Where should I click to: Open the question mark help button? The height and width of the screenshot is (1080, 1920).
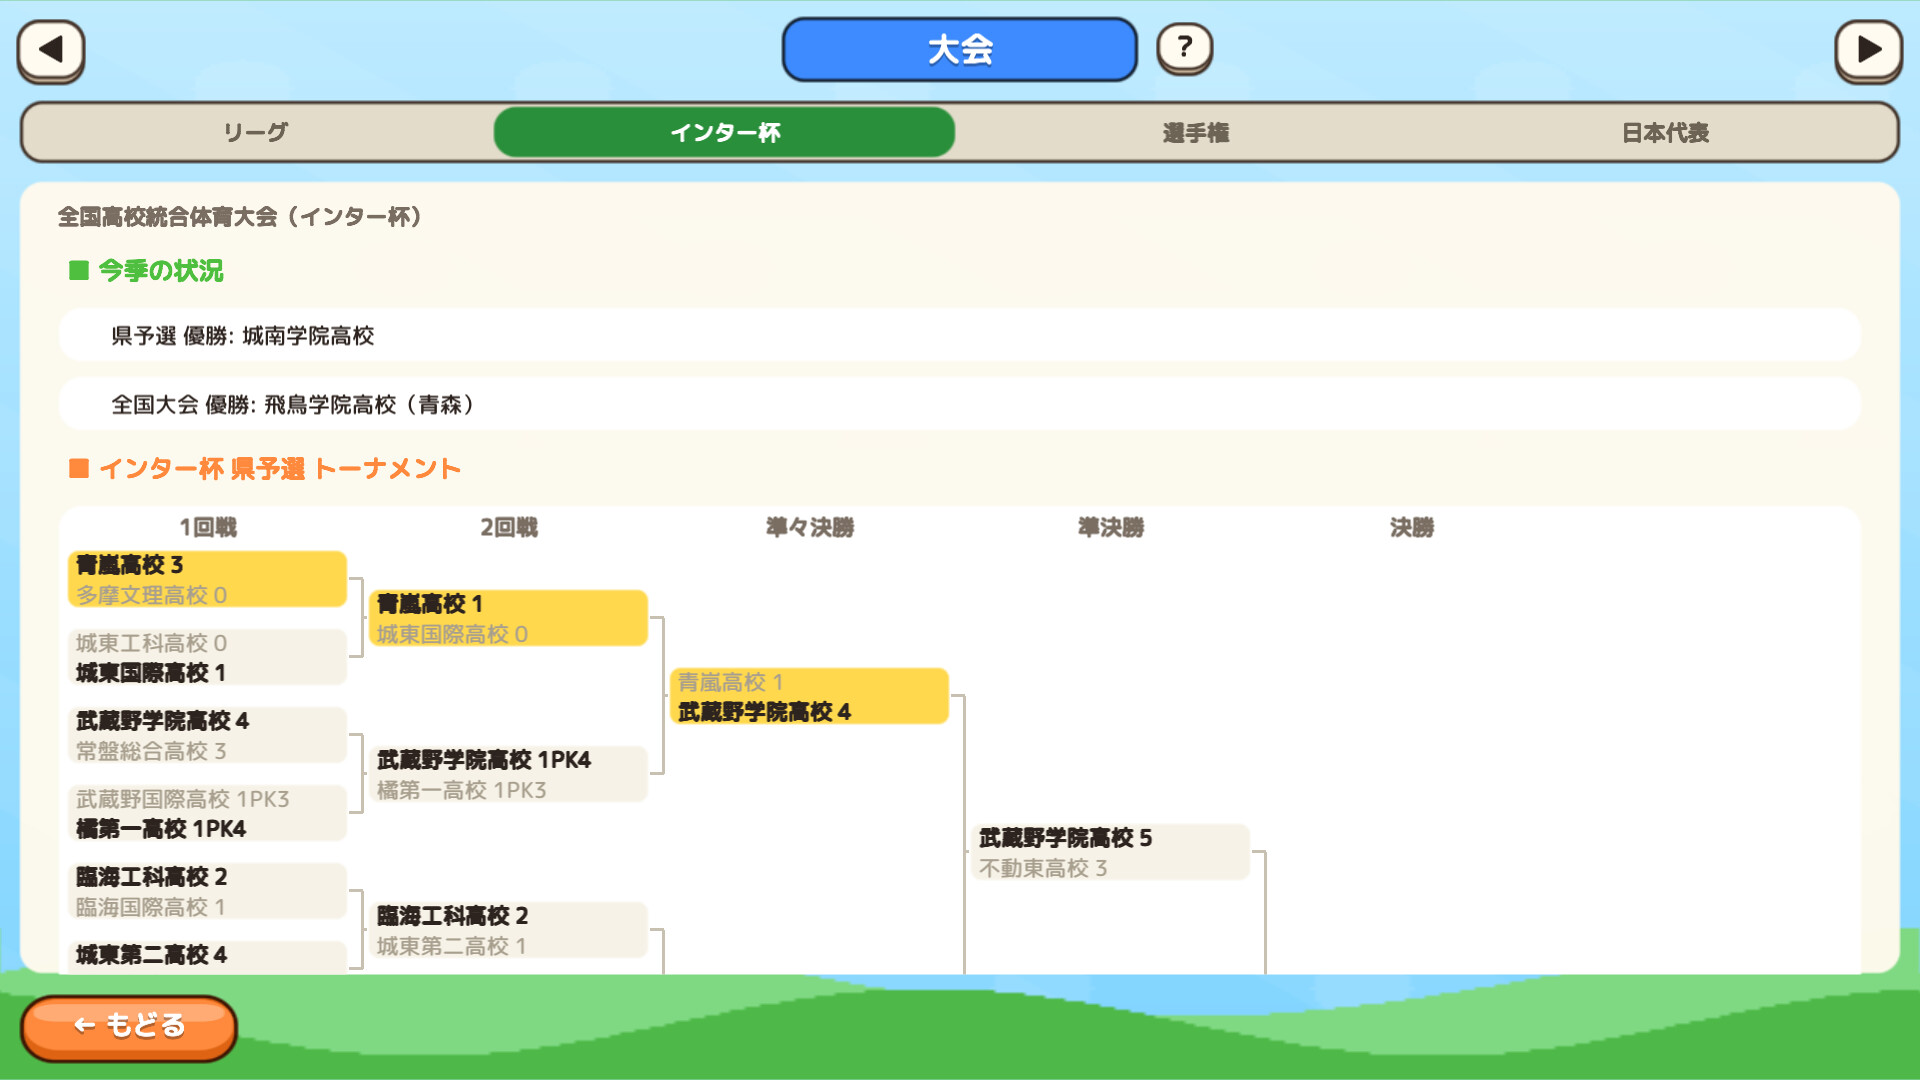click(x=1185, y=48)
